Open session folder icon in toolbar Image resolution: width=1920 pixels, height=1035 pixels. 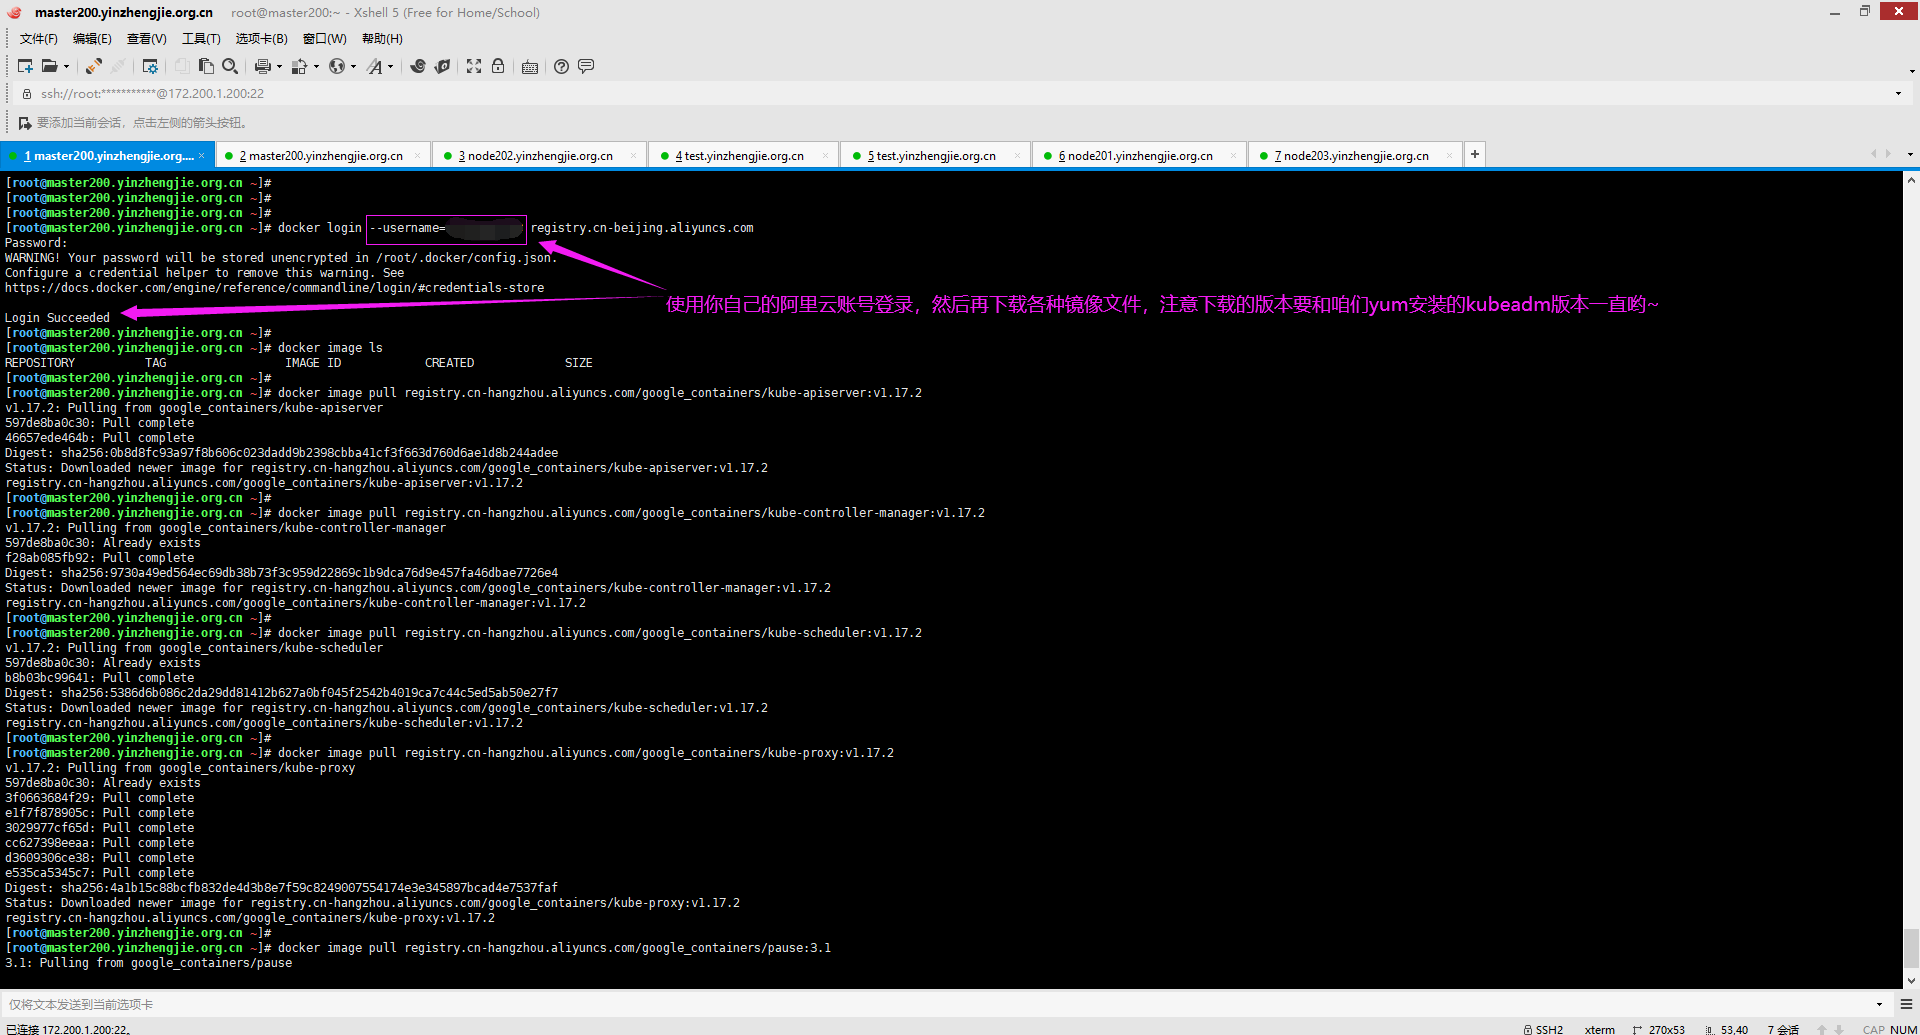[49, 66]
